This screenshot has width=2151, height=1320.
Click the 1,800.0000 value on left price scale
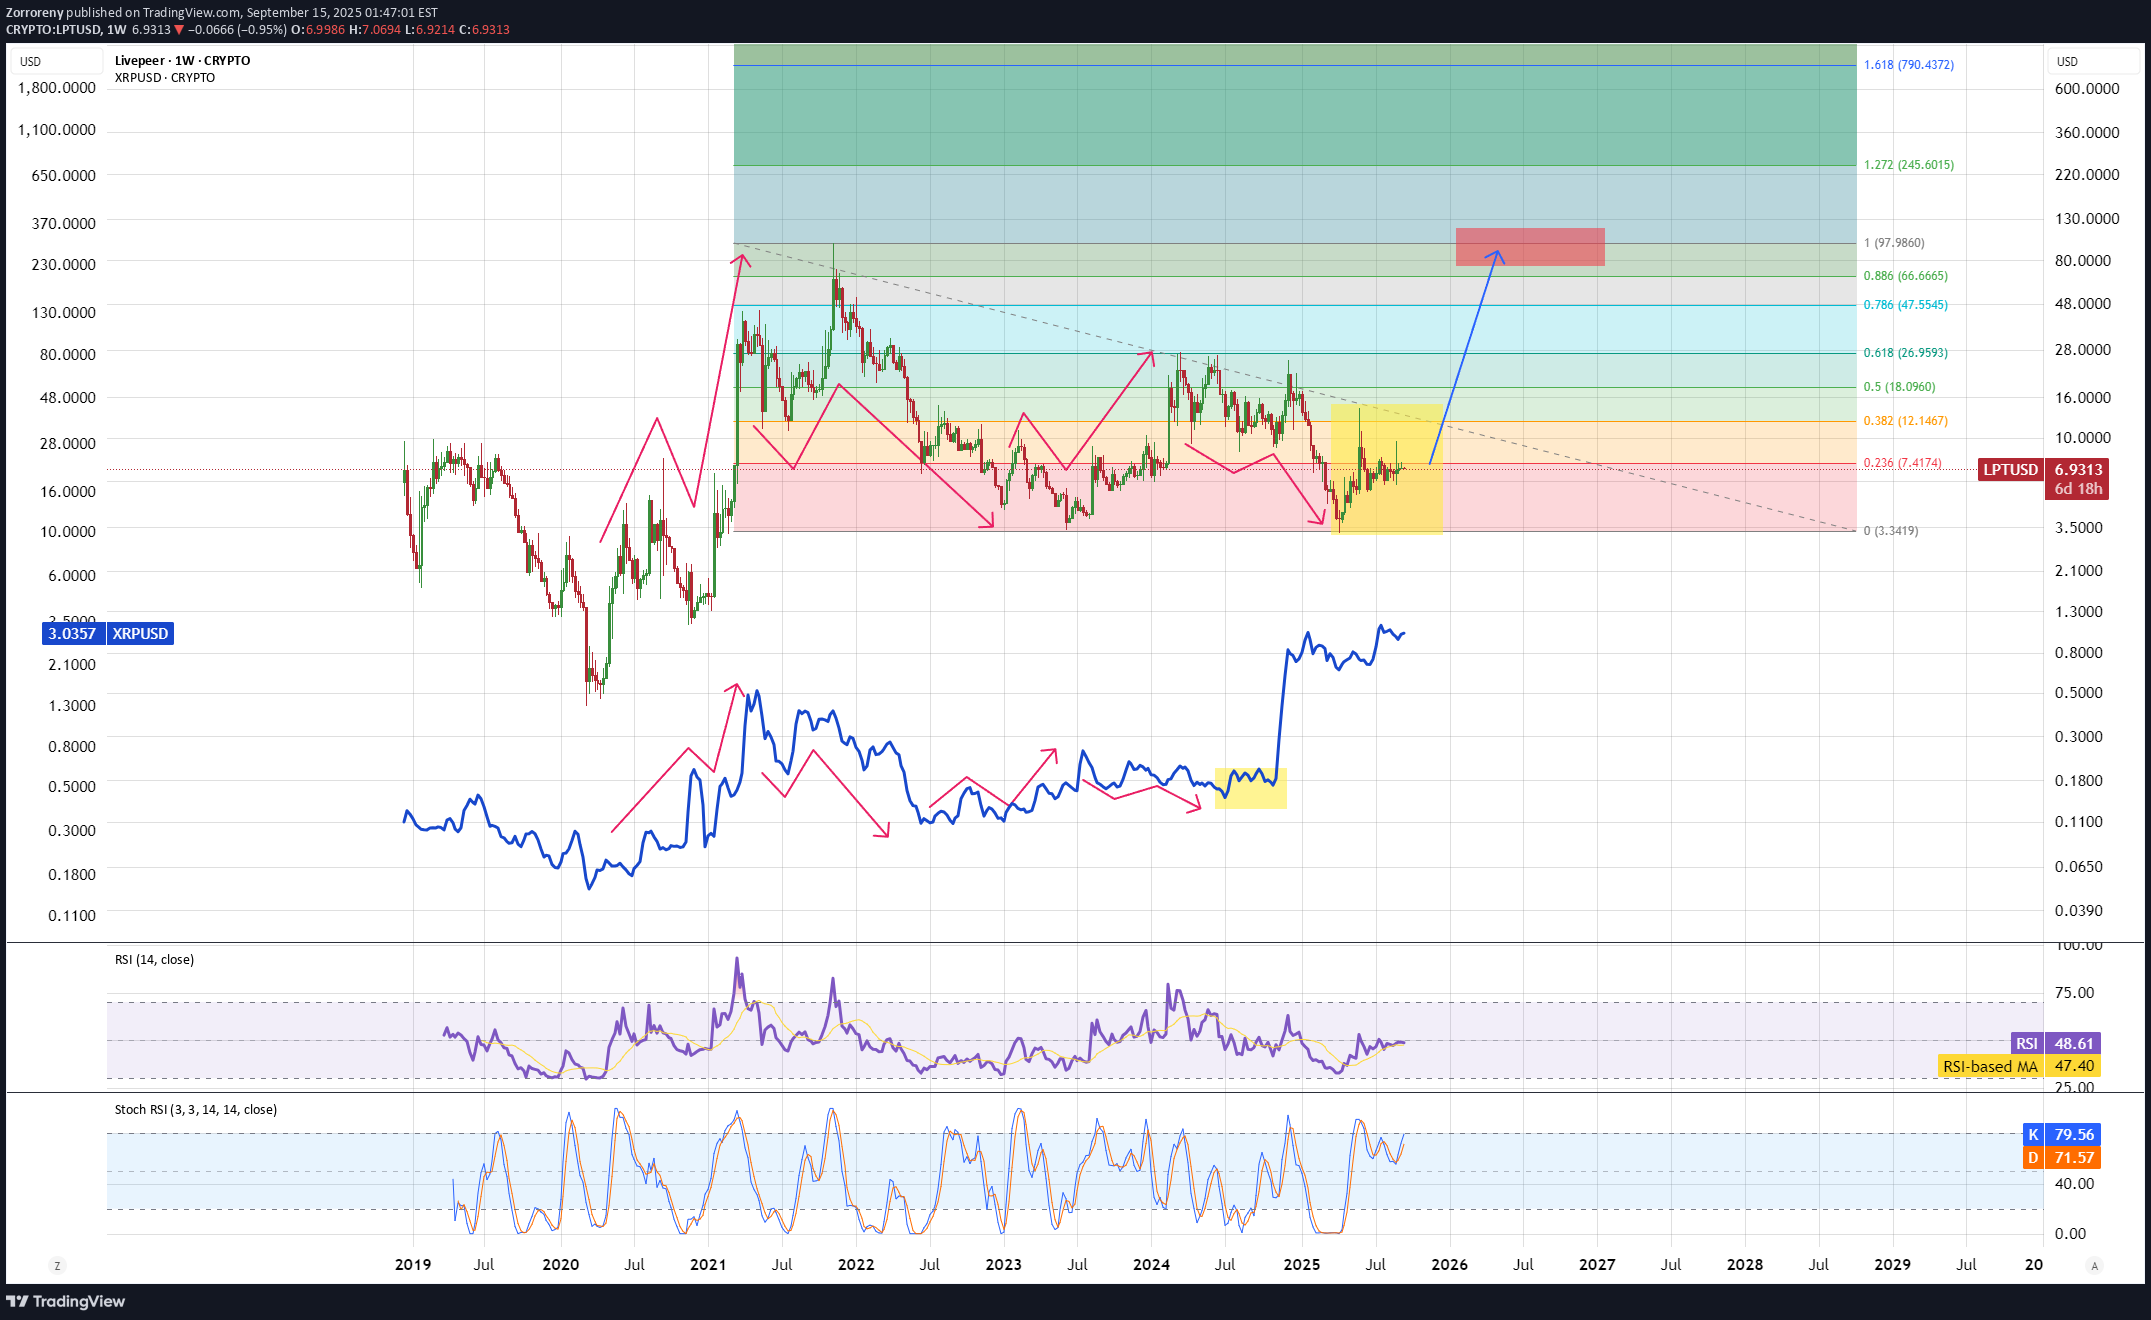[x=57, y=87]
